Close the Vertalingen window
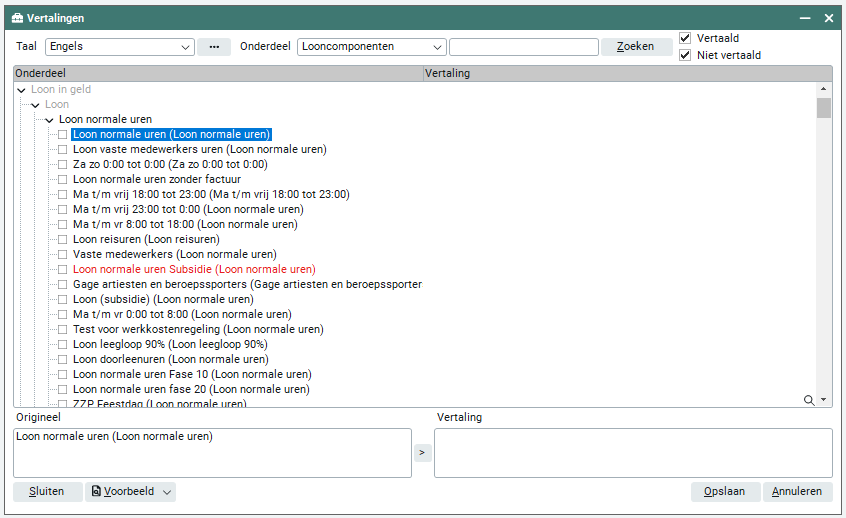846x518 pixels. pos(828,18)
